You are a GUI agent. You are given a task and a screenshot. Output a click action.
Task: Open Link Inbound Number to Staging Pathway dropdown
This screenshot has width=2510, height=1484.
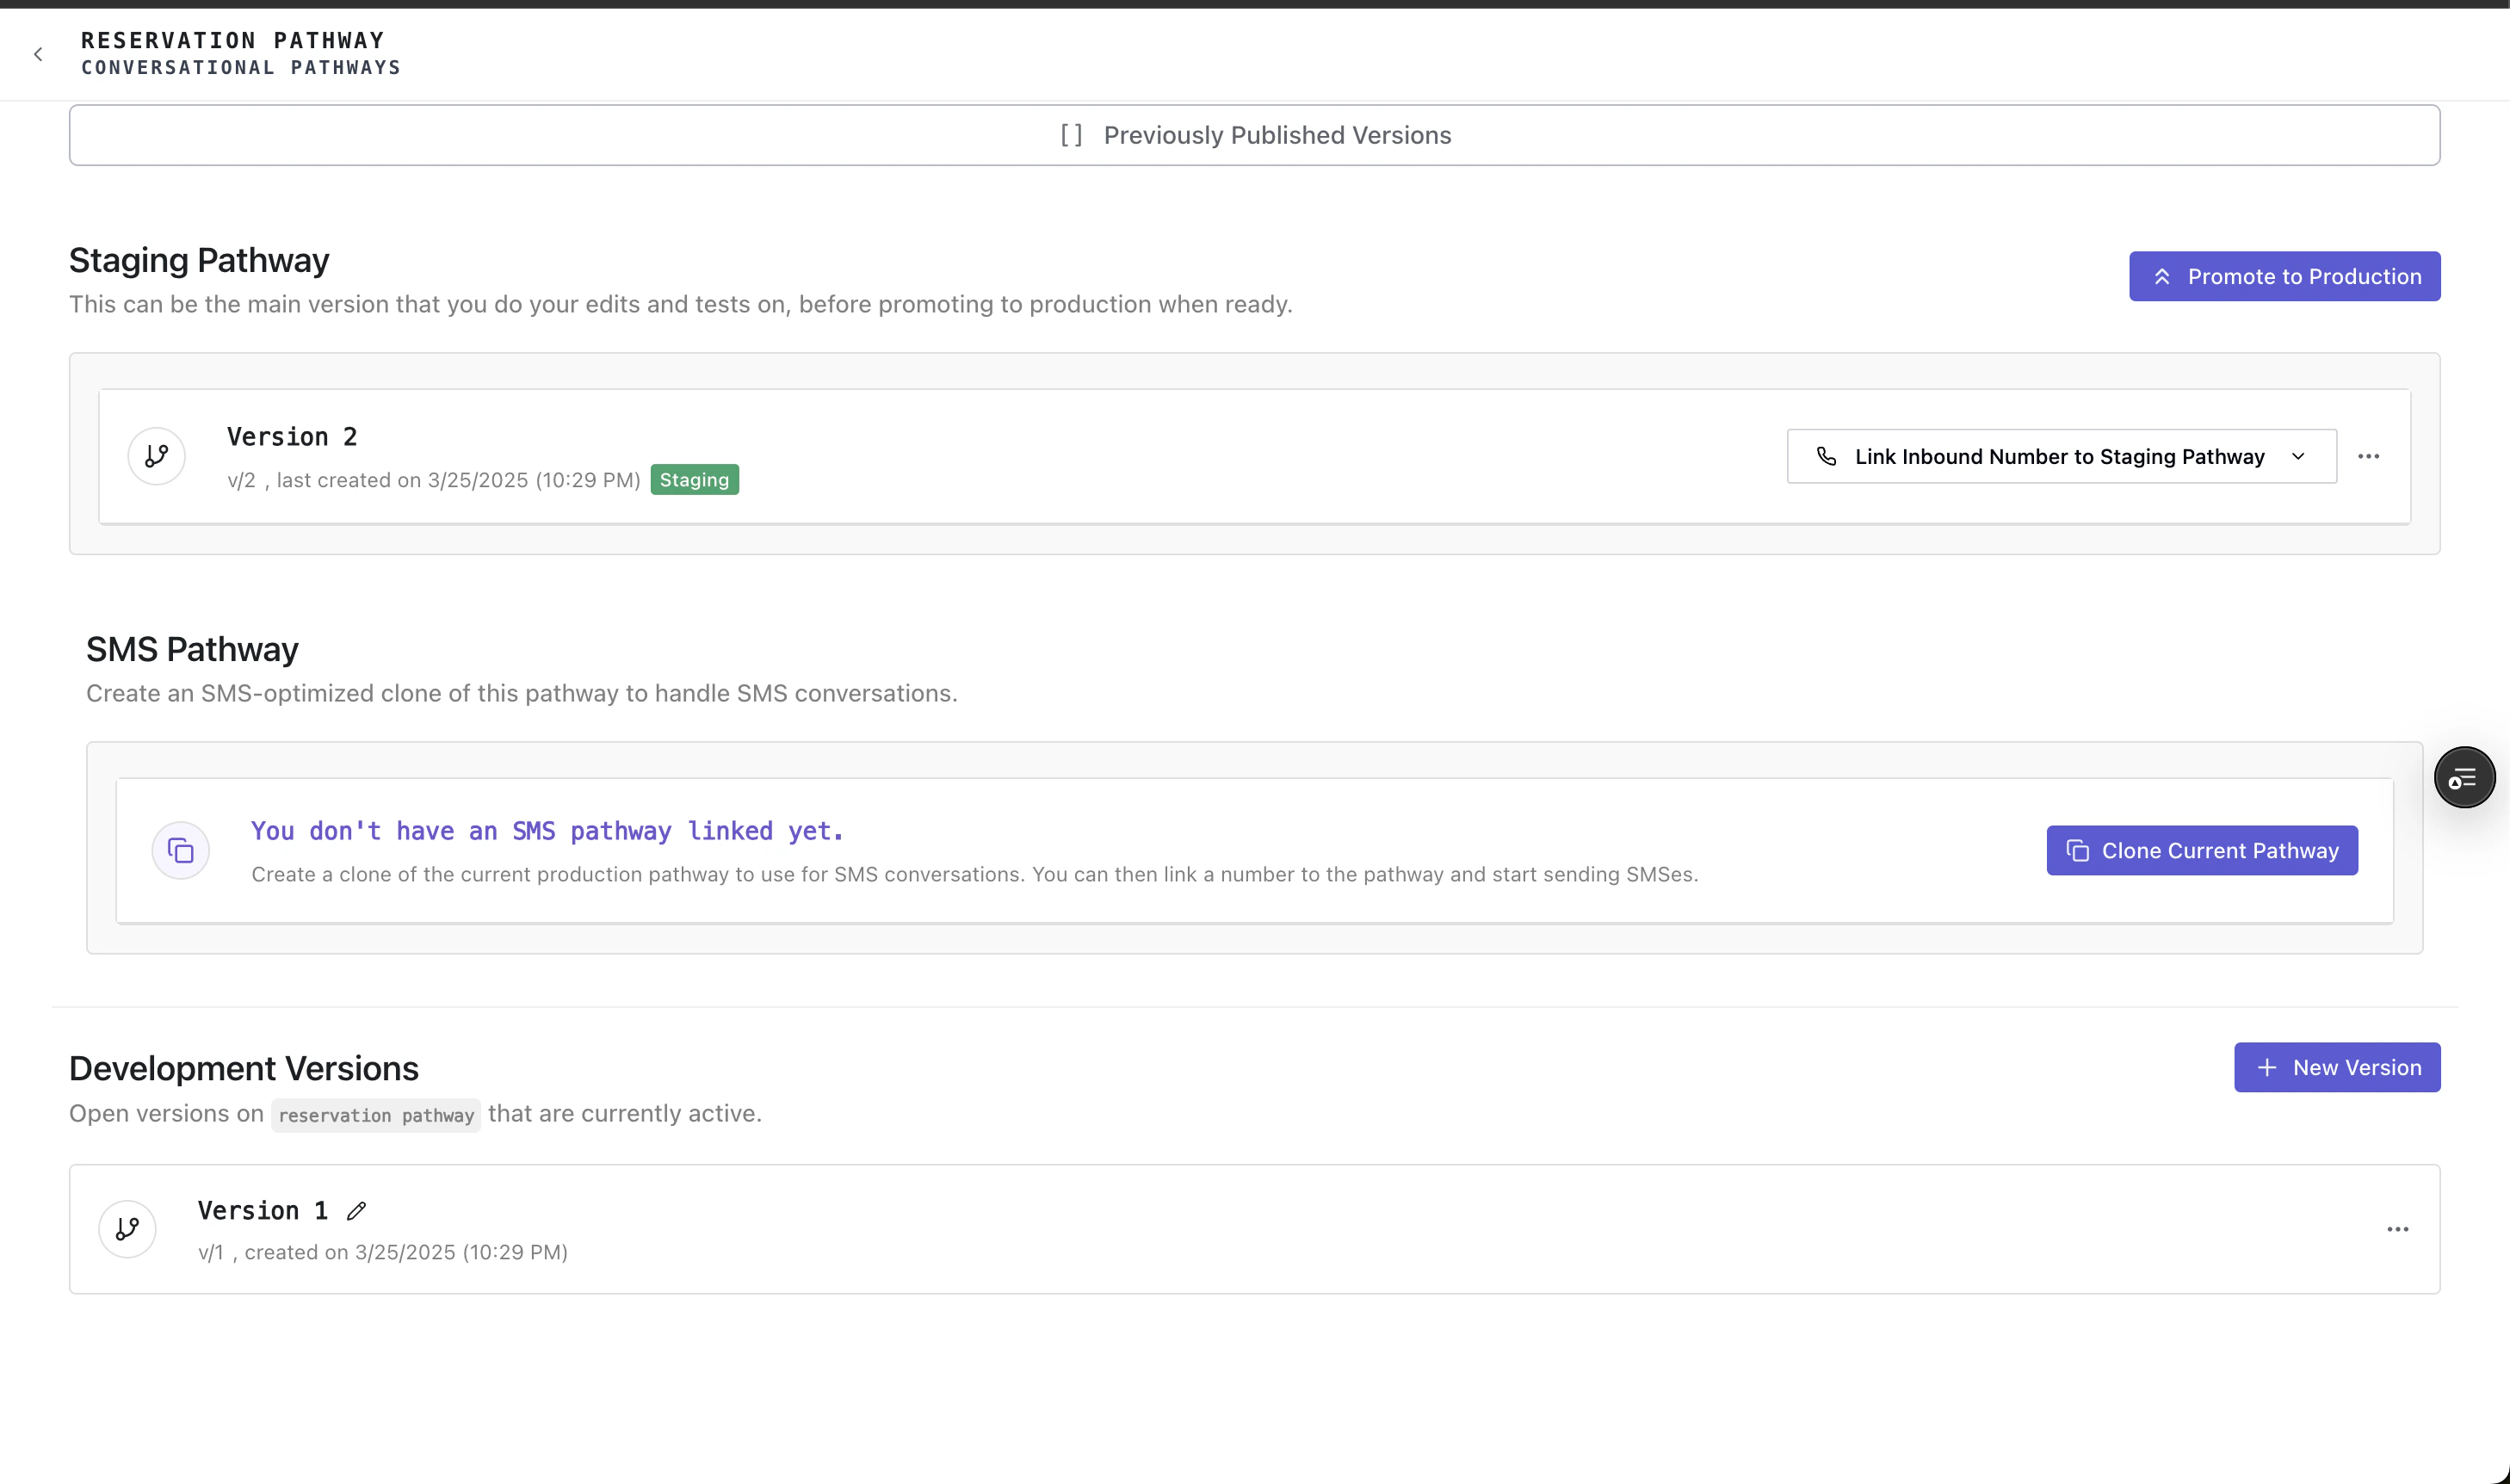pyautogui.click(x=2061, y=456)
